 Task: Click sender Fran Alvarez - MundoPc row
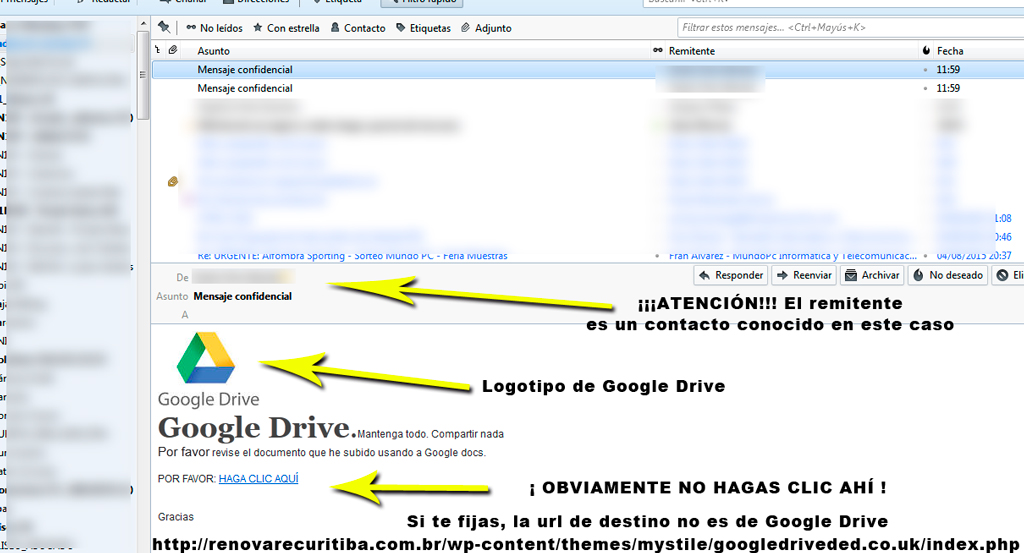(792, 256)
